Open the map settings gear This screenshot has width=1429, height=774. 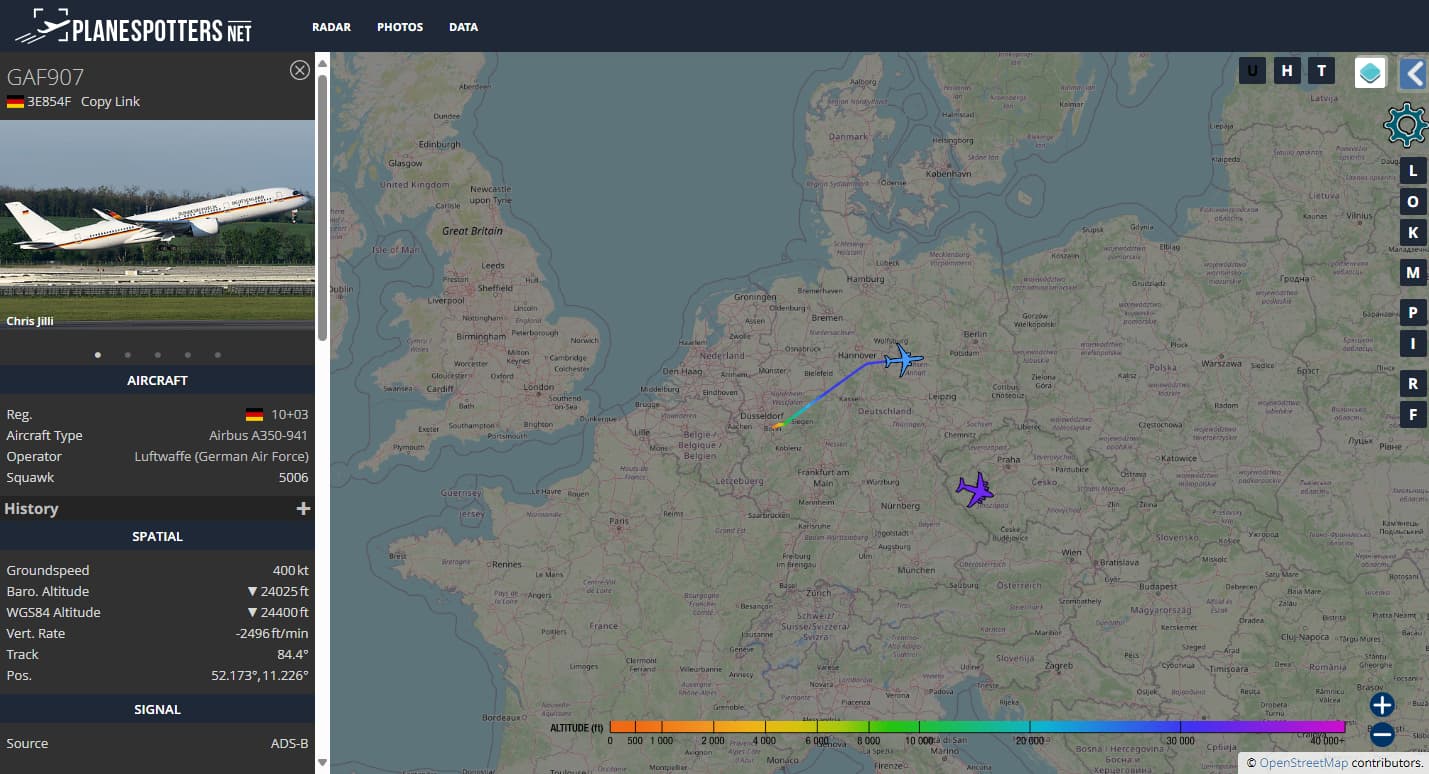coord(1405,124)
